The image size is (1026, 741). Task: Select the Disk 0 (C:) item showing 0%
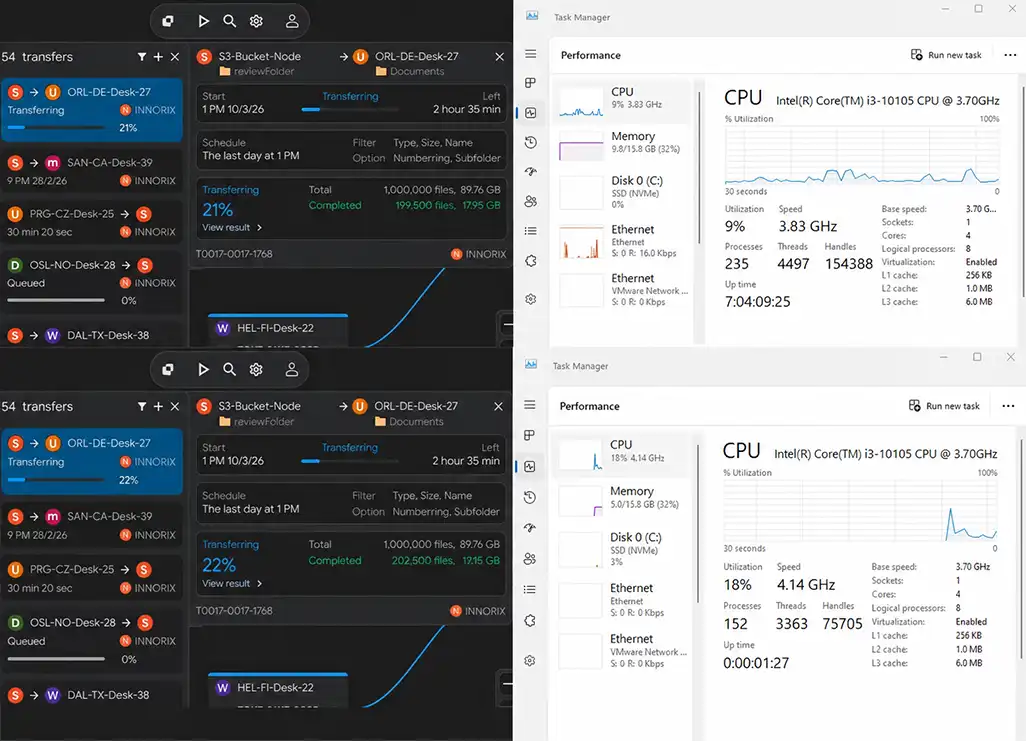pyautogui.click(x=624, y=191)
